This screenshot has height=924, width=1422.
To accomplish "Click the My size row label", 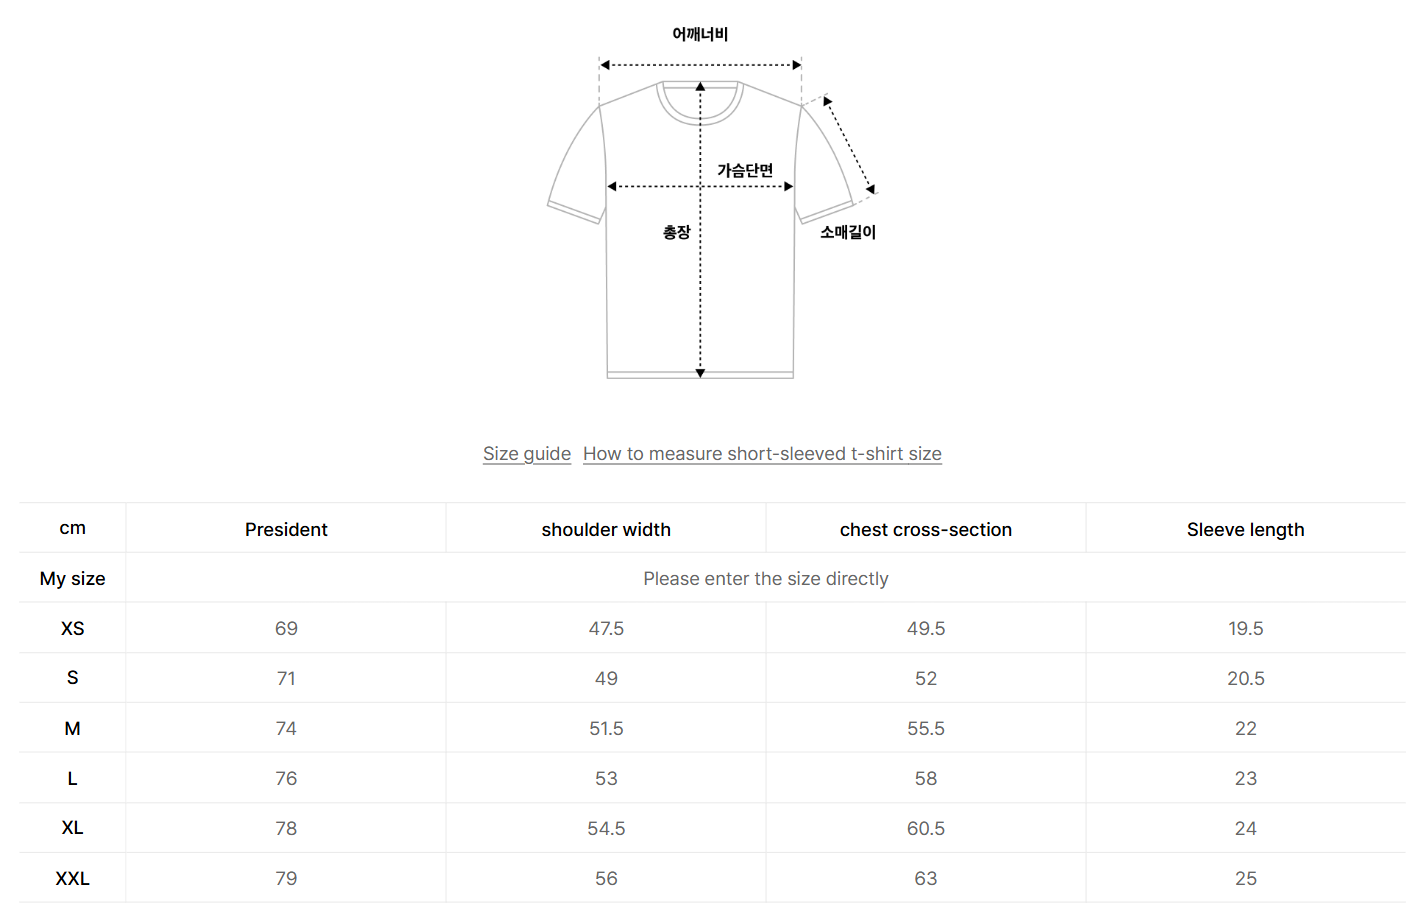I will (x=72, y=578).
